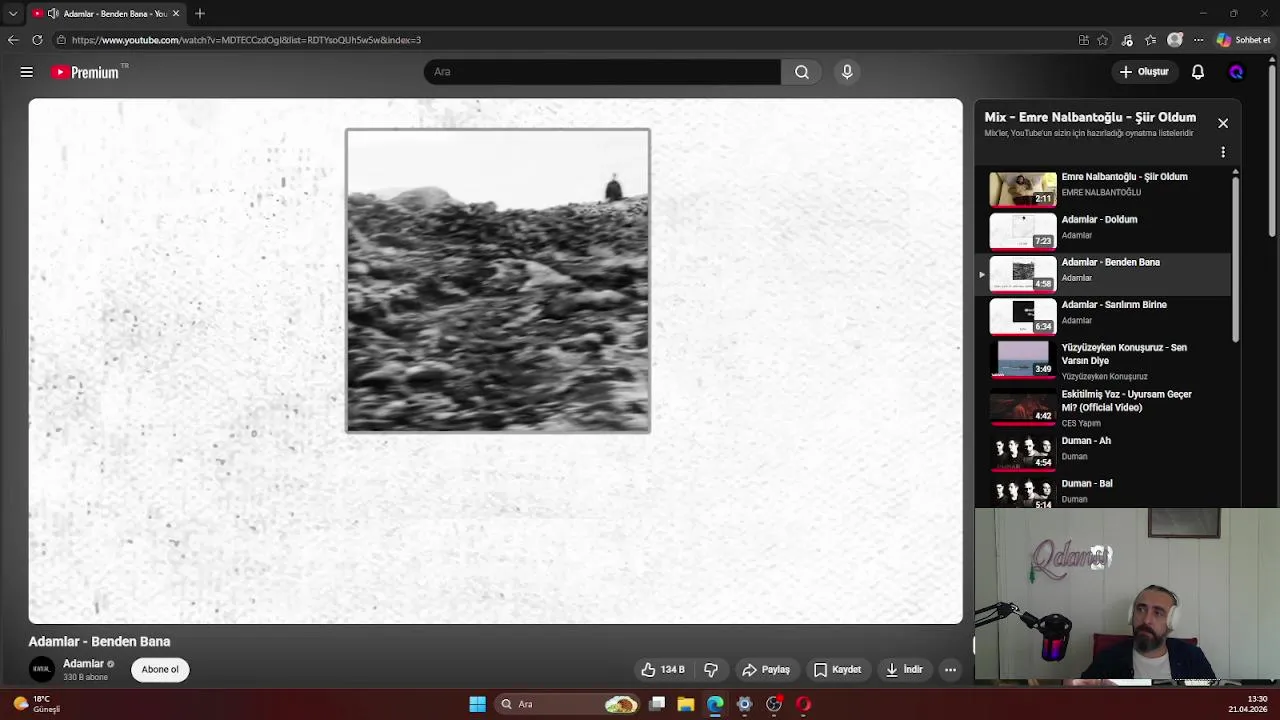Start voice search with microphone icon
Image resolution: width=1280 pixels, height=720 pixels.
coord(847,72)
